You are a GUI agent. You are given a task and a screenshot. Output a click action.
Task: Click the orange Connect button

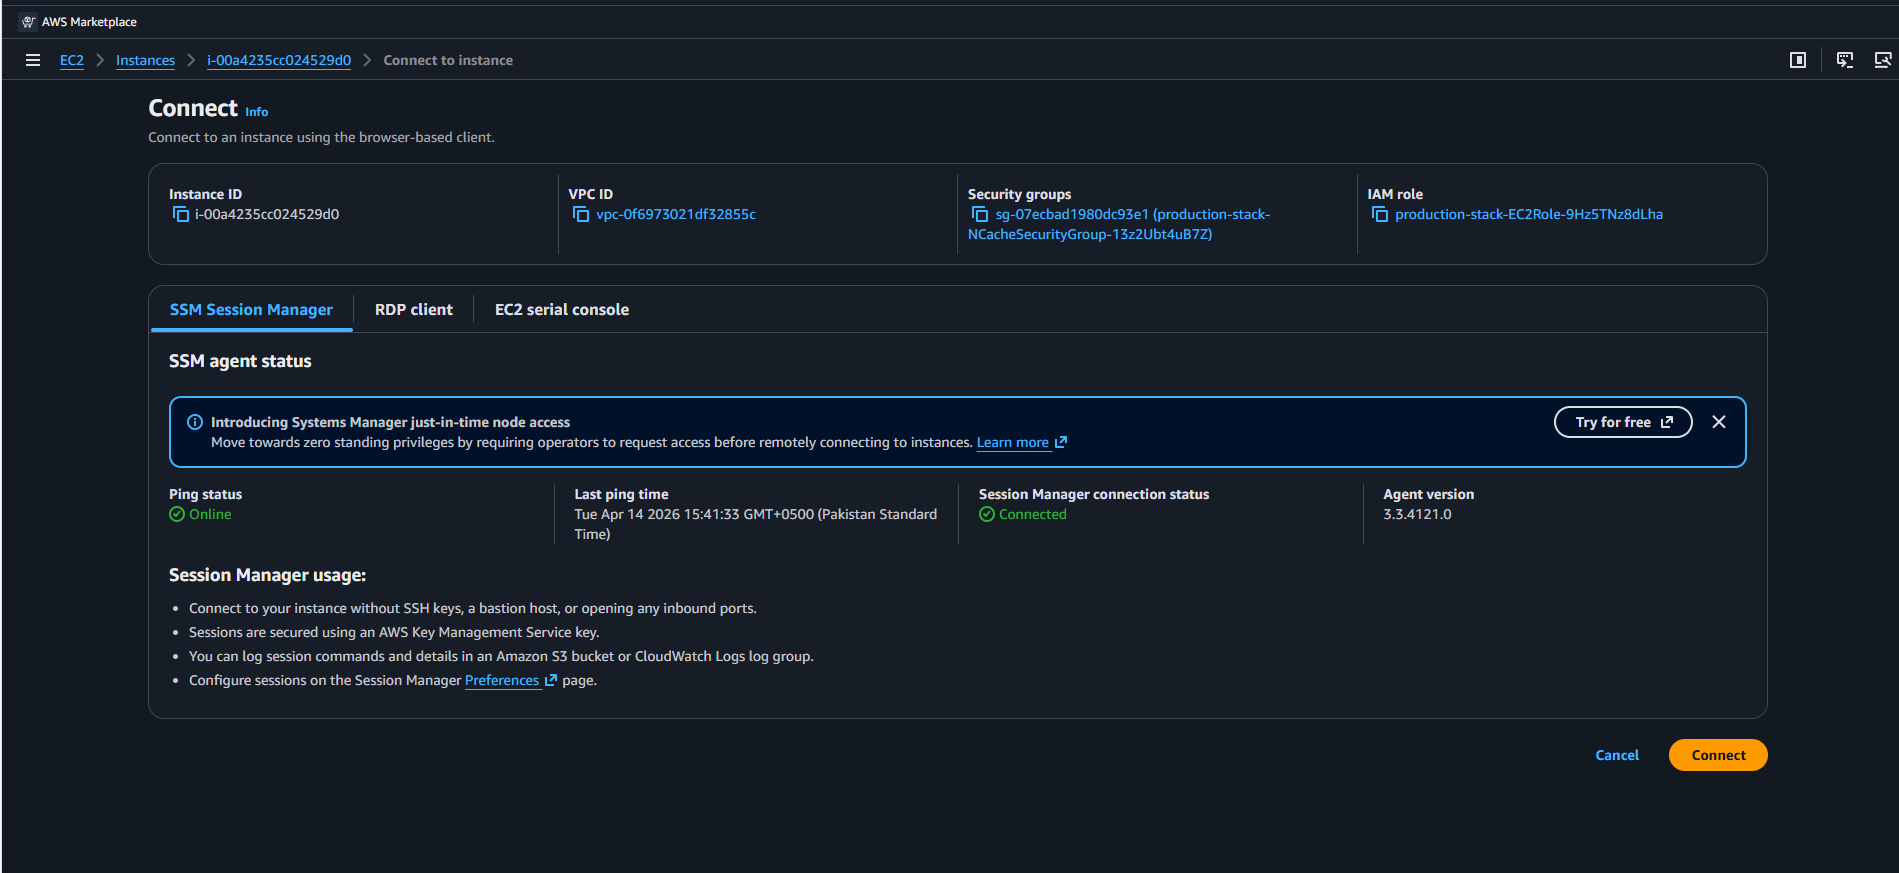(x=1718, y=755)
